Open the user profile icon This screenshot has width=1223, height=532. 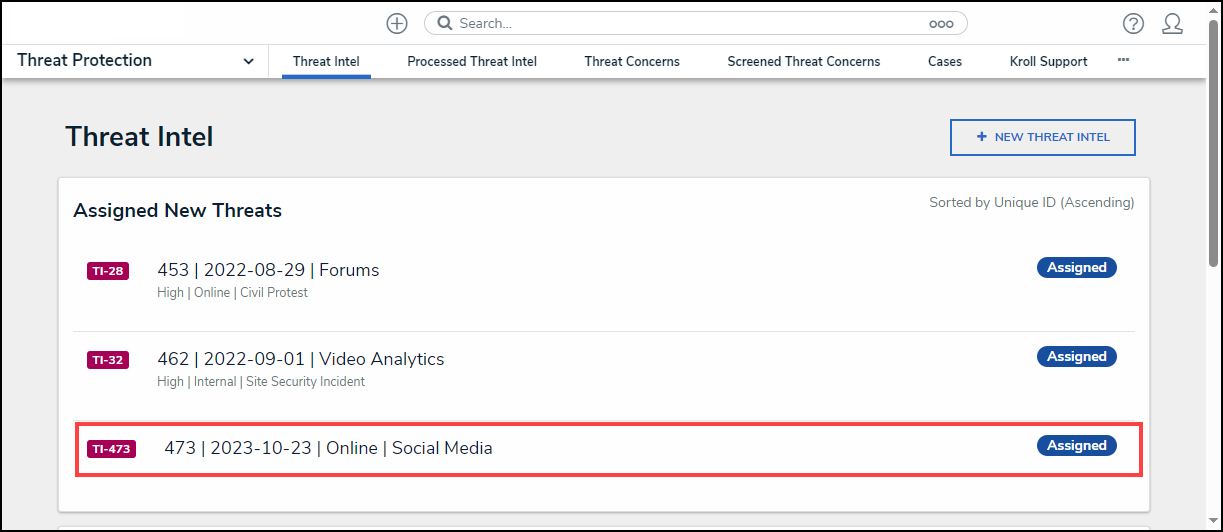pyautogui.click(x=1172, y=24)
